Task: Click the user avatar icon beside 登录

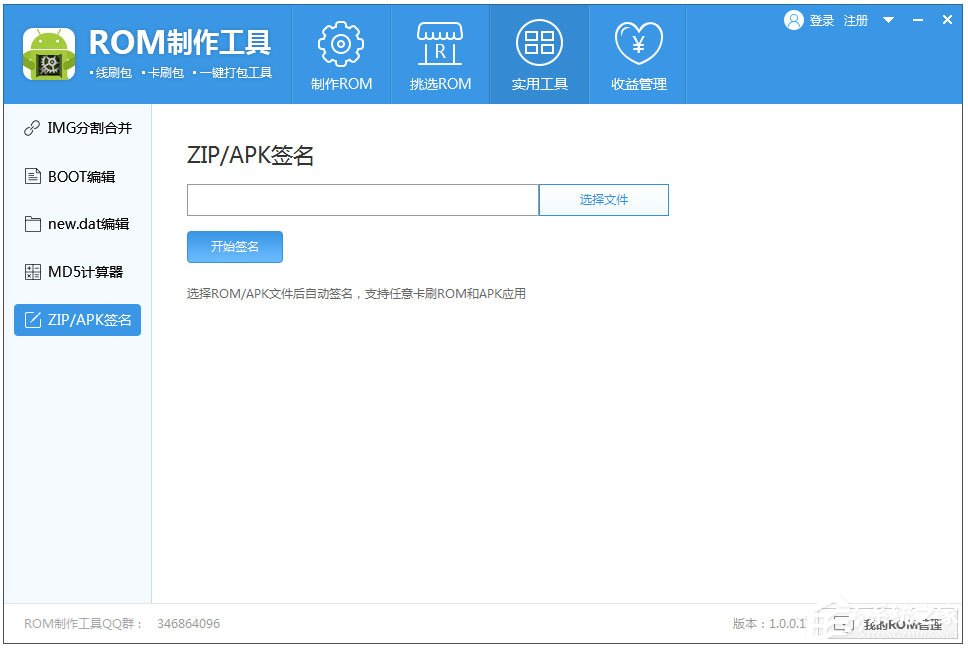Action: pos(791,19)
